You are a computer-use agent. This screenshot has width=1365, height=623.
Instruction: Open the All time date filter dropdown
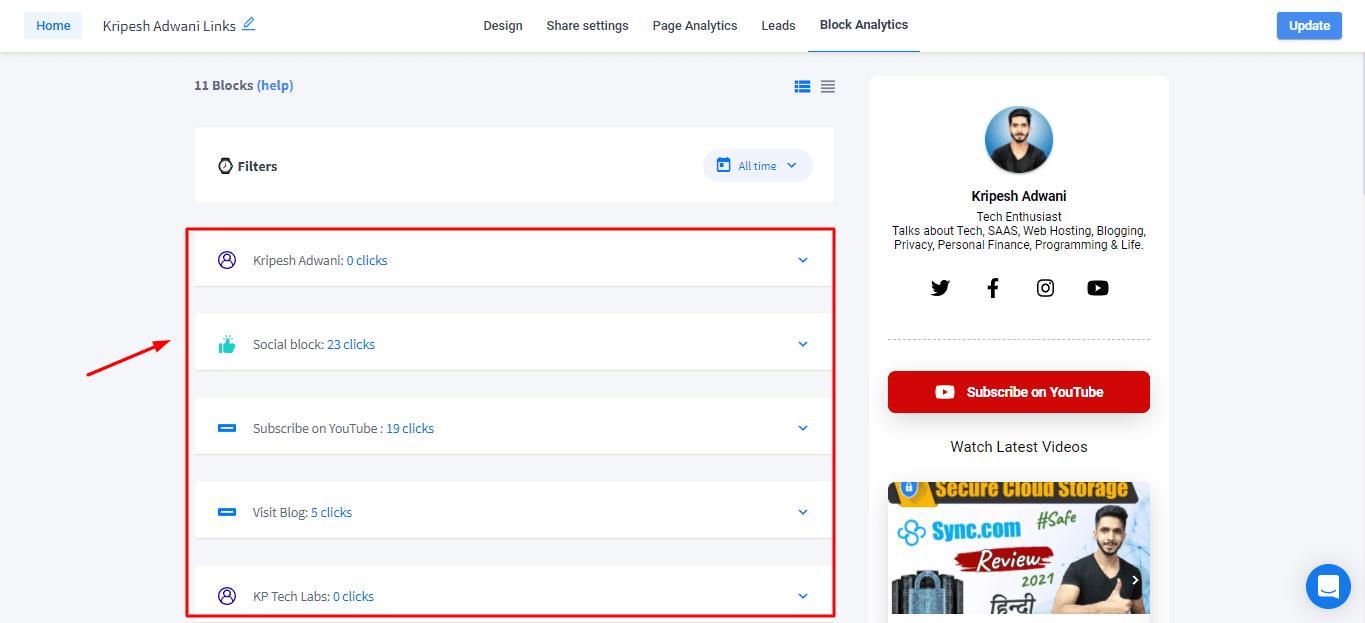pyautogui.click(x=757, y=166)
